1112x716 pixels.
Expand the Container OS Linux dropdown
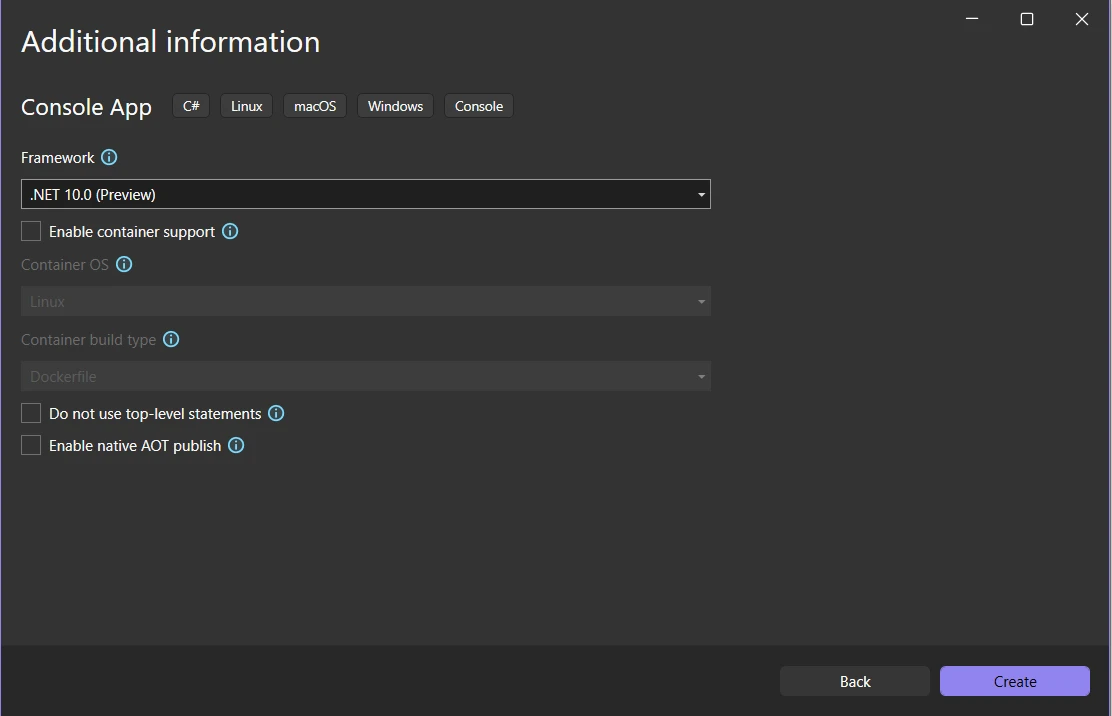pyautogui.click(x=365, y=302)
